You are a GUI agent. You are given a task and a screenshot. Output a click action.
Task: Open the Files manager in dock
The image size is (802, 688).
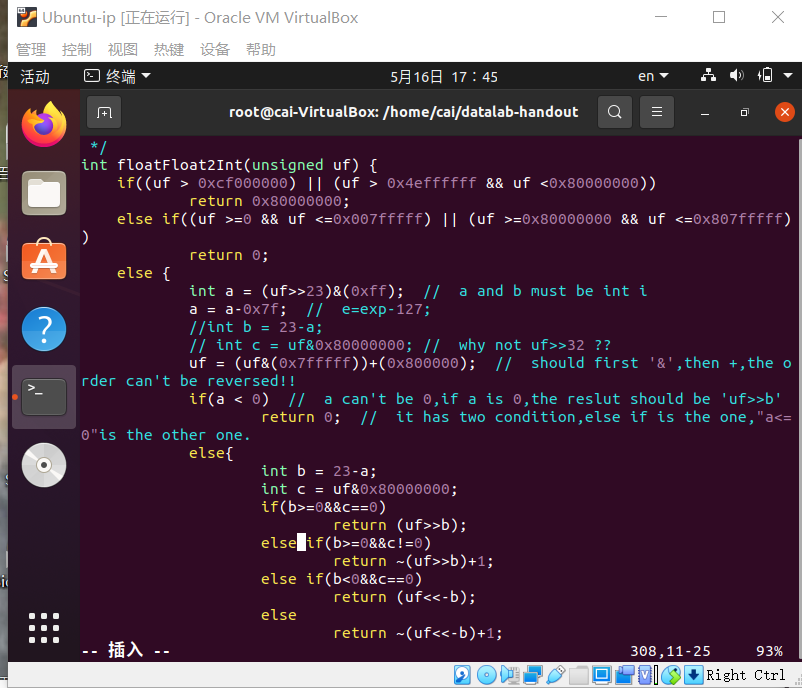coord(44,193)
